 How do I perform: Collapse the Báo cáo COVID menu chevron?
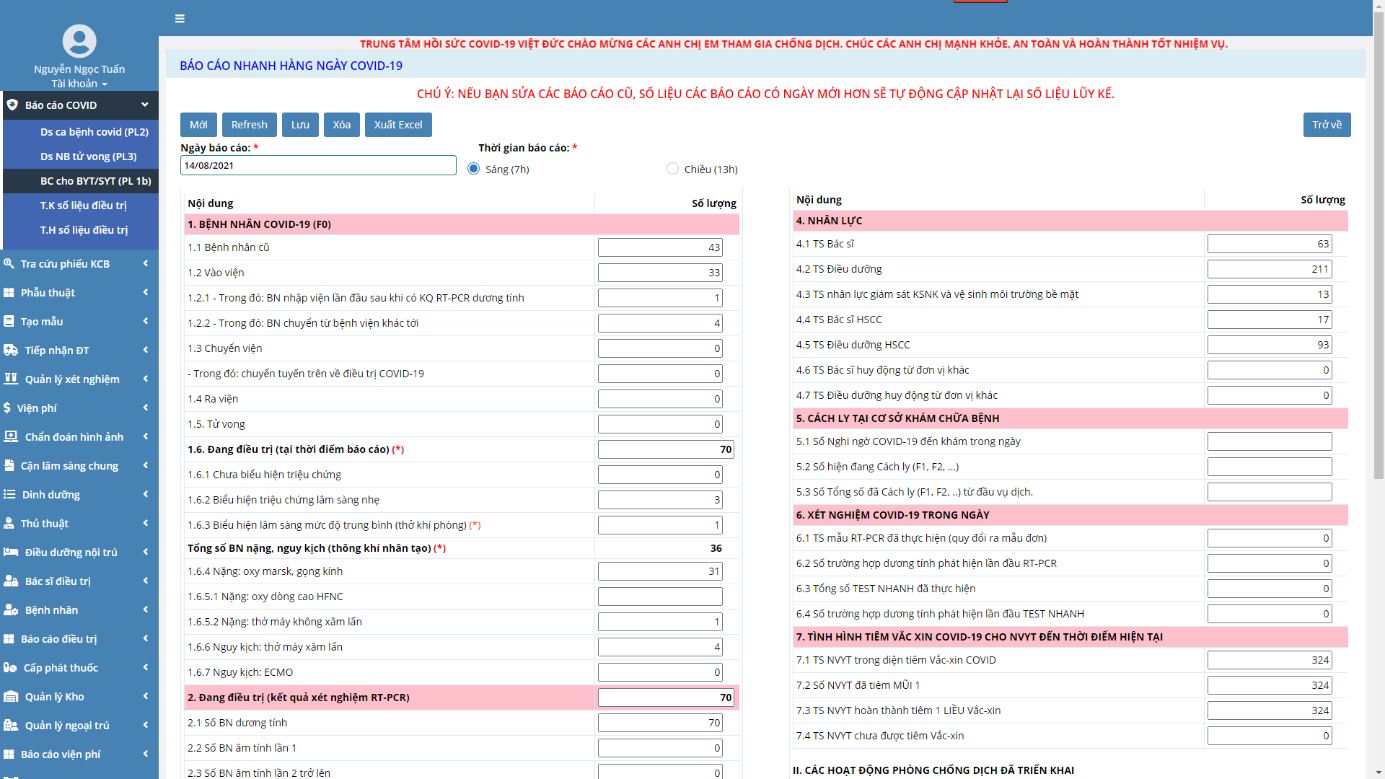[144, 104]
